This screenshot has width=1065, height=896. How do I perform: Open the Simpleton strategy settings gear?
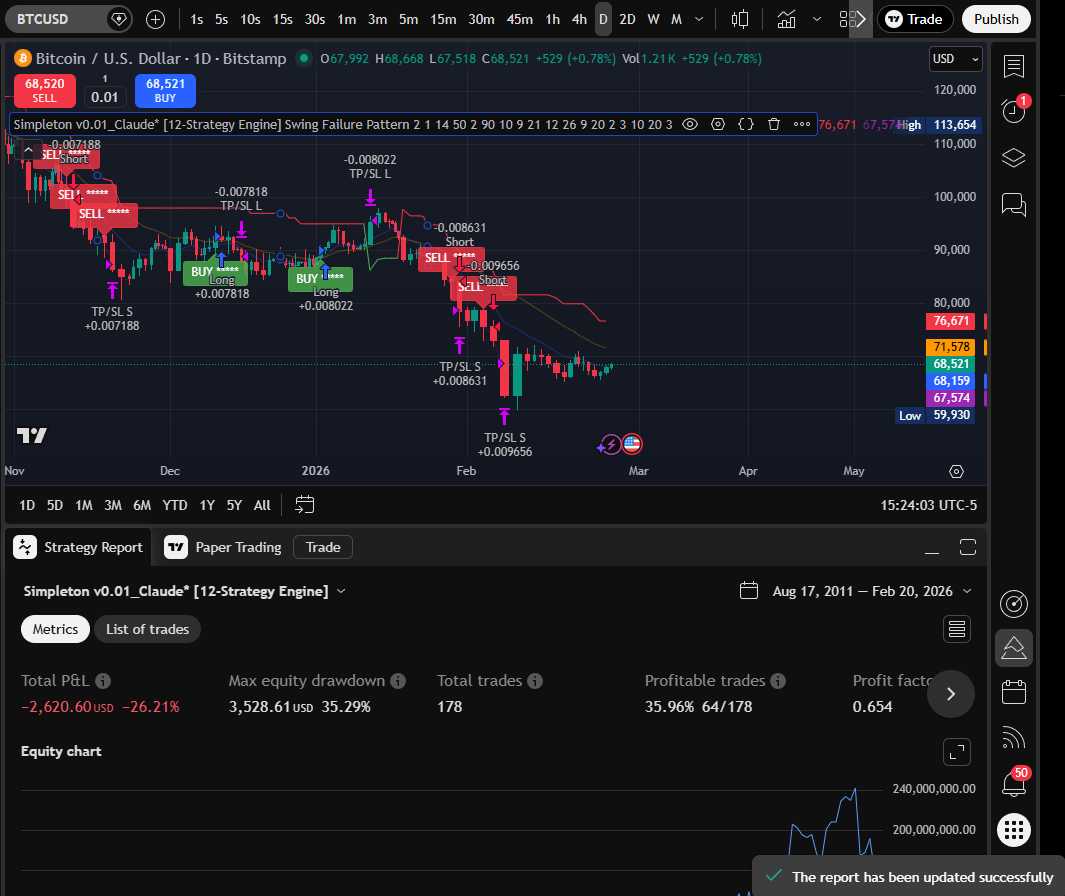(x=718, y=124)
